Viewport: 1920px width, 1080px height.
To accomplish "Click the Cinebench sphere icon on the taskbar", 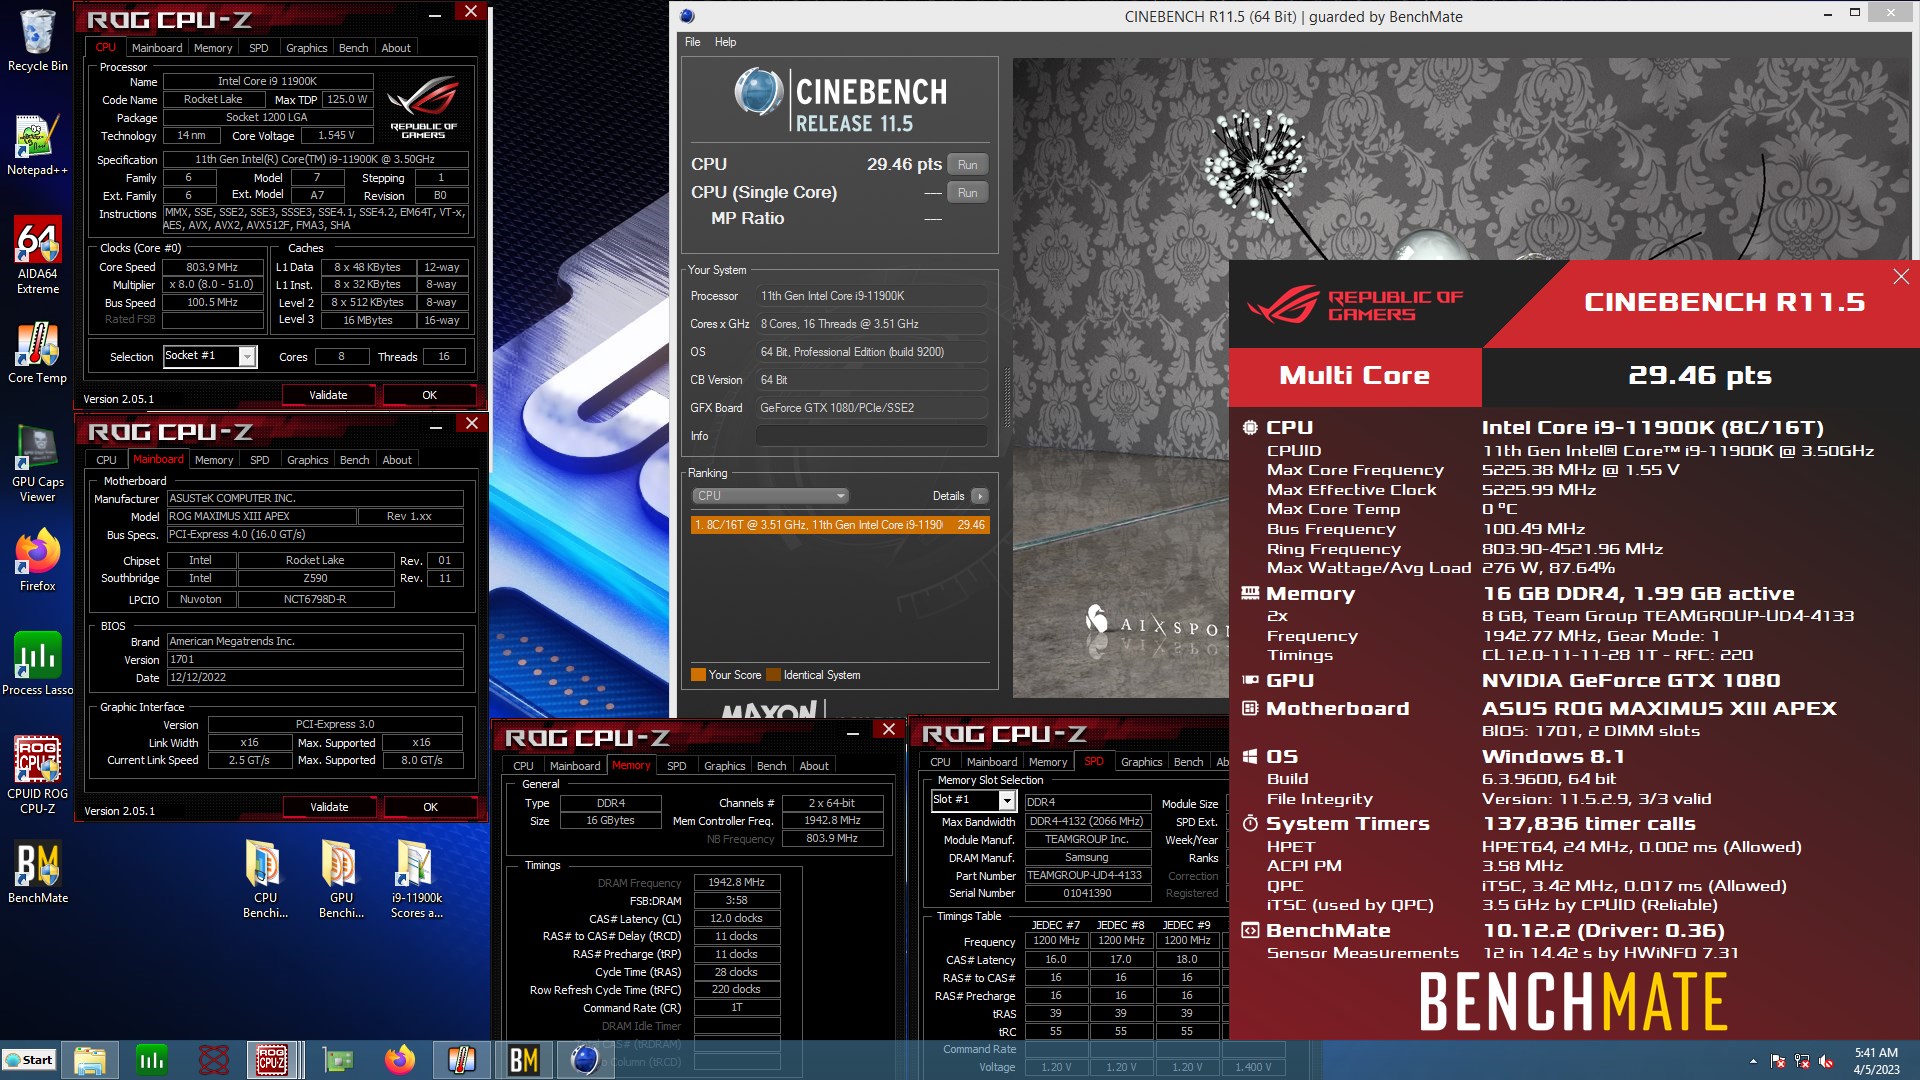I will 585,1060.
